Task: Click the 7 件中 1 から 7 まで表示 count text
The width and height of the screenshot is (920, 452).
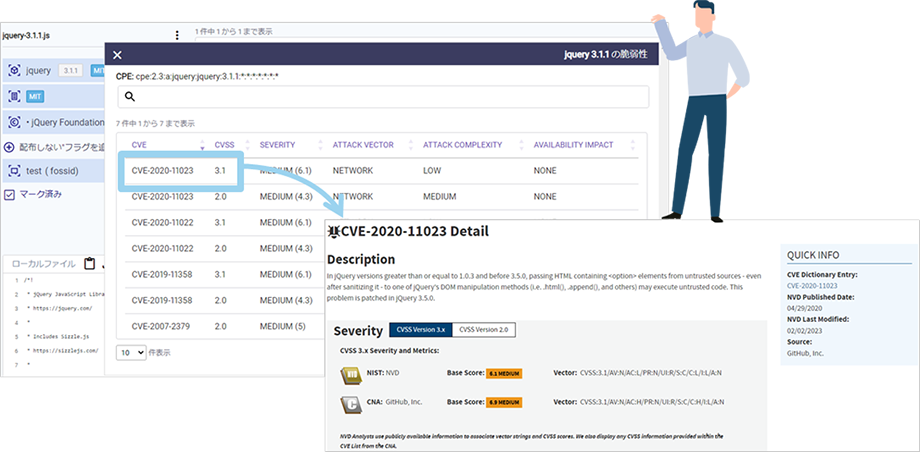Action: click(155, 124)
